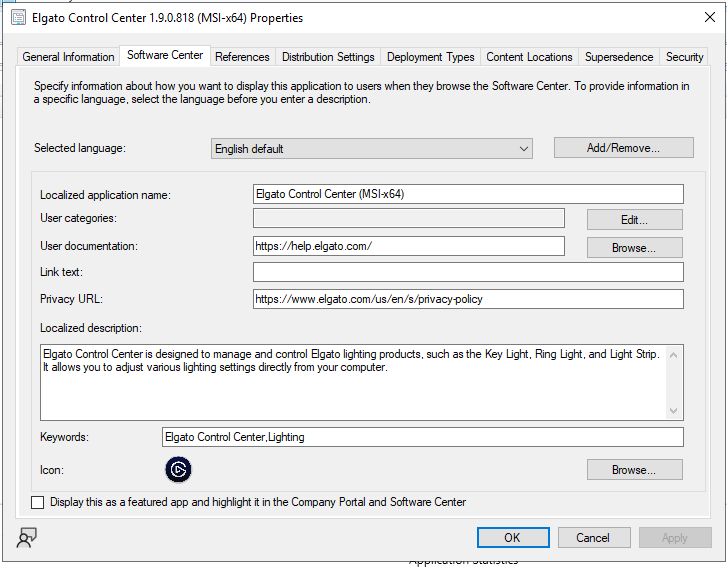727x567 pixels.
Task: Click the Apply button
Action: coord(675,537)
